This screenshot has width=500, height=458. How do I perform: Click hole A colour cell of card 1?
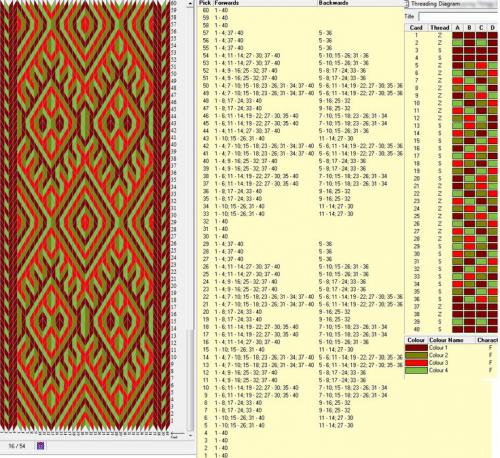[457, 35]
